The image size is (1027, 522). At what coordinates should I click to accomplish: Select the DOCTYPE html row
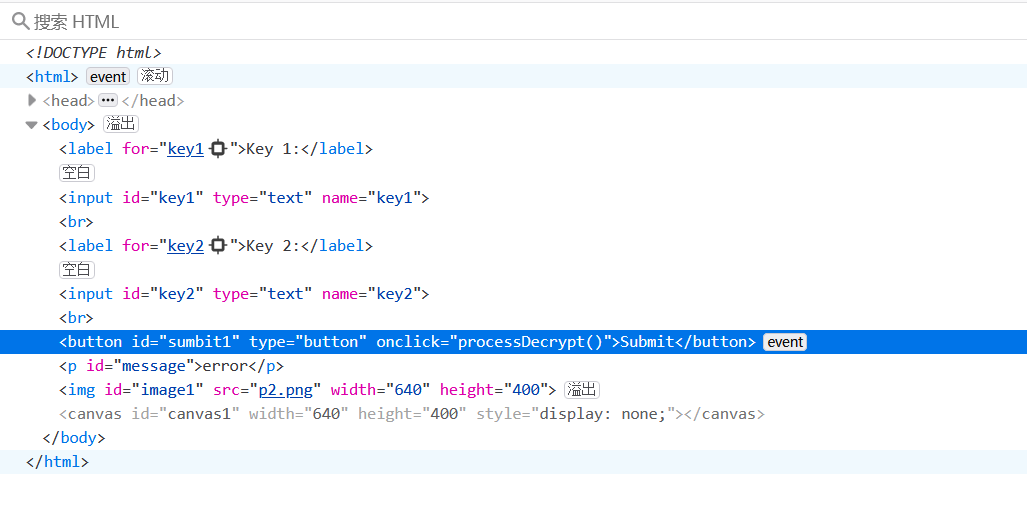[514, 52]
